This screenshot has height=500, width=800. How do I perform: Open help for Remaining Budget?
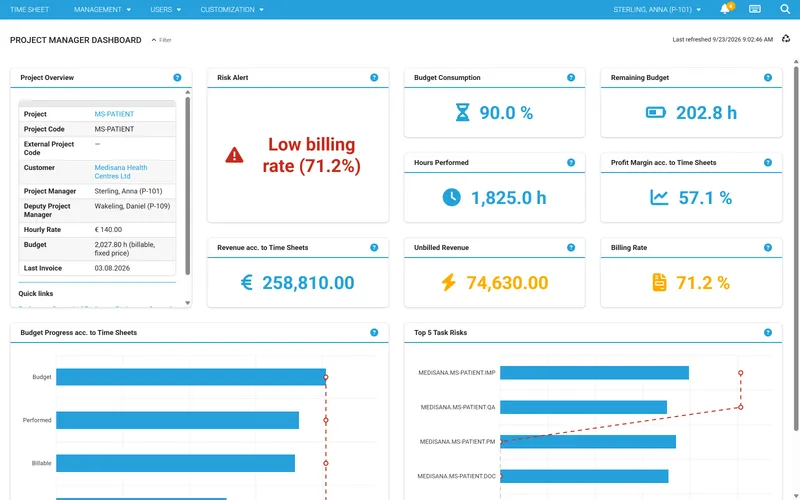pos(768,78)
